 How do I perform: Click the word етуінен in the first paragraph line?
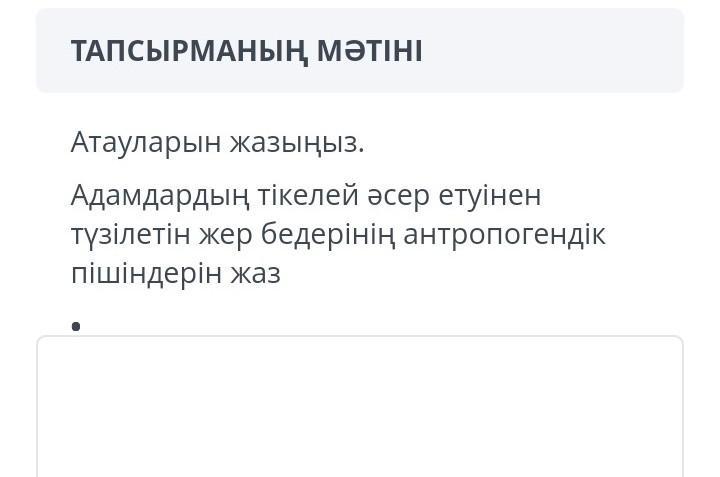pos(490,196)
